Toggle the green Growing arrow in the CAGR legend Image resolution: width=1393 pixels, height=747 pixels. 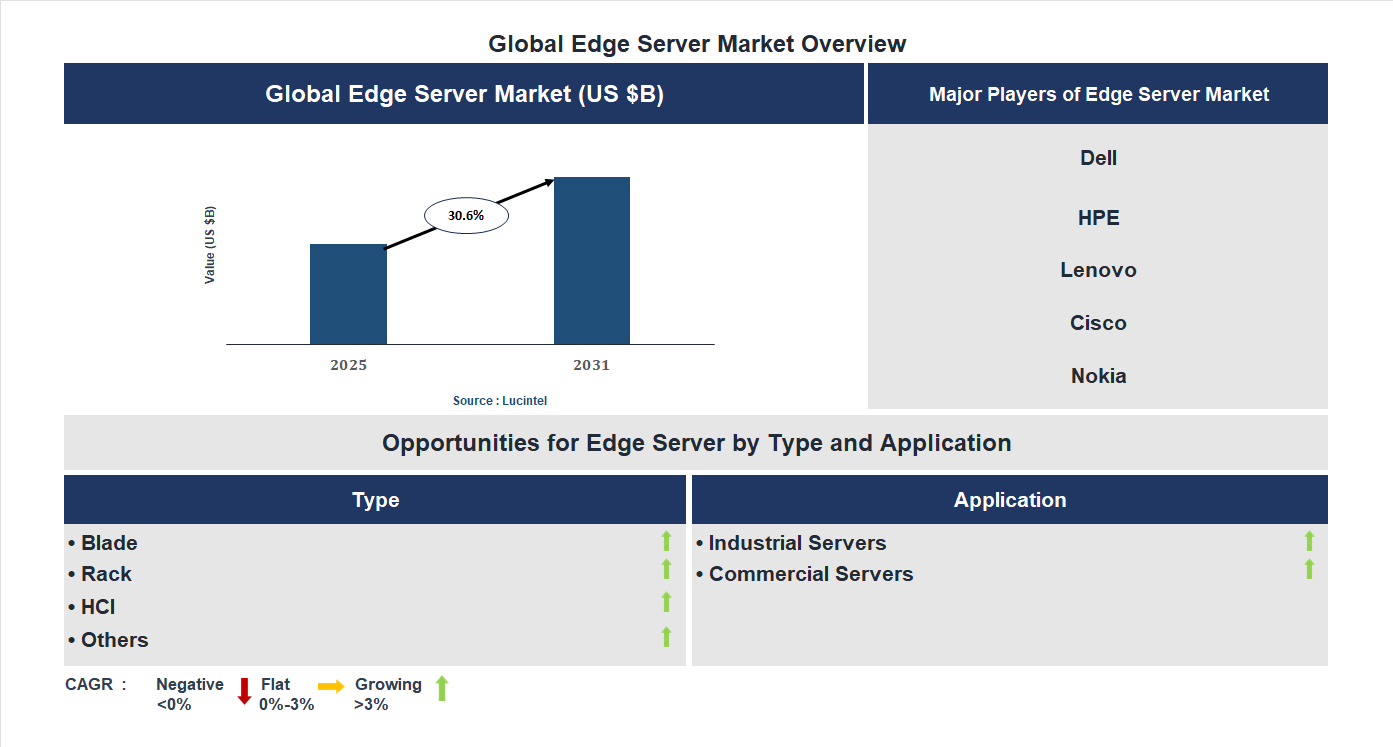pyautogui.click(x=441, y=692)
